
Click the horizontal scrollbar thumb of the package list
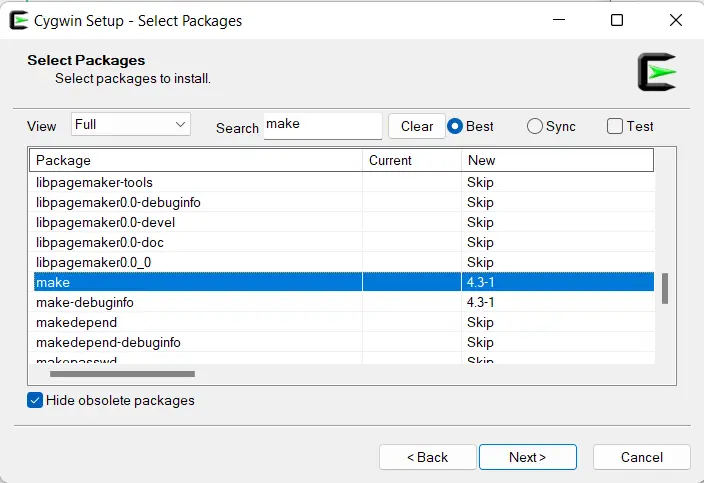pos(122,374)
